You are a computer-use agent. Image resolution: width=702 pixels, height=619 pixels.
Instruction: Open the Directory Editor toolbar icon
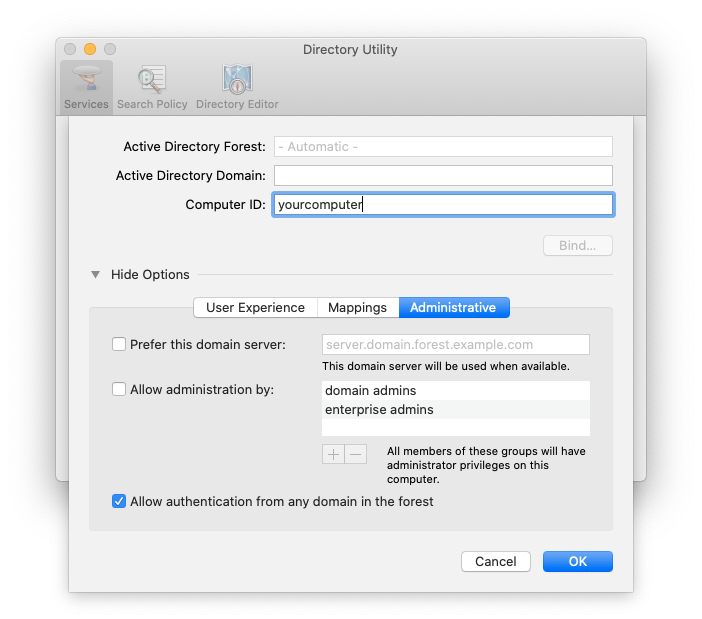click(x=237, y=87)
